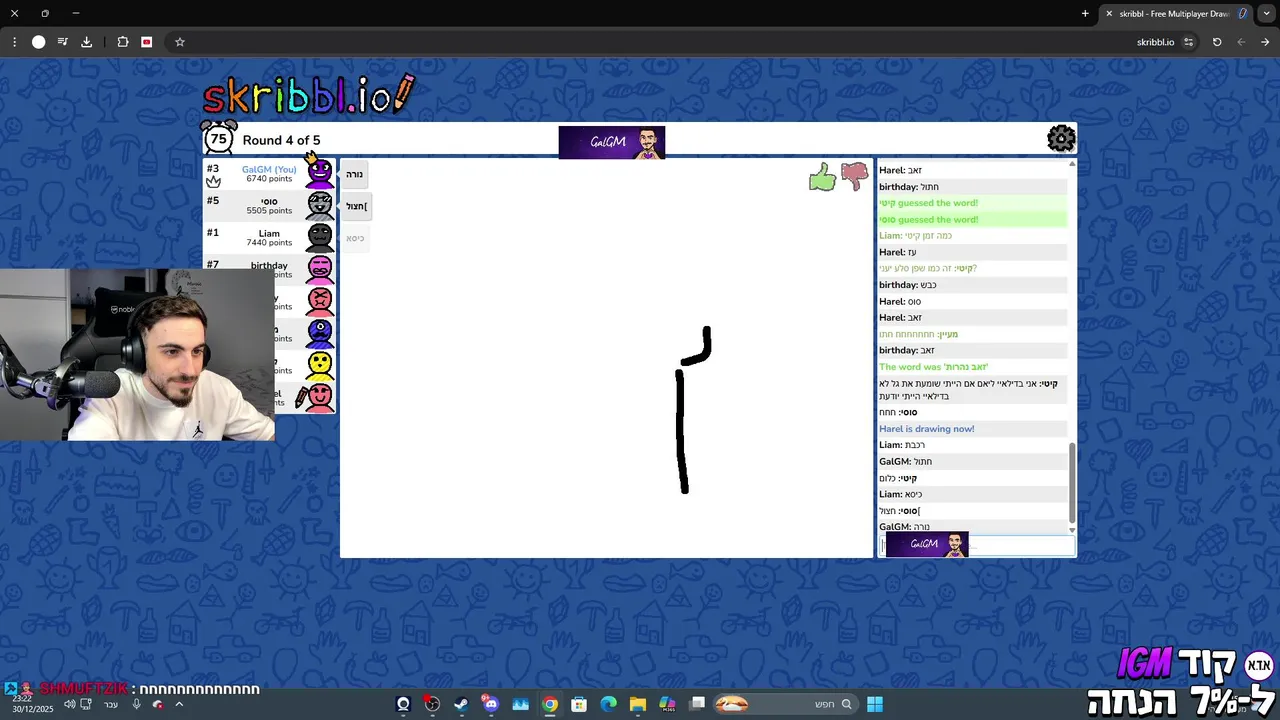Open Microsoft Store from taskbar
This screenshot has height=720, width=1280.
[579, 704]
